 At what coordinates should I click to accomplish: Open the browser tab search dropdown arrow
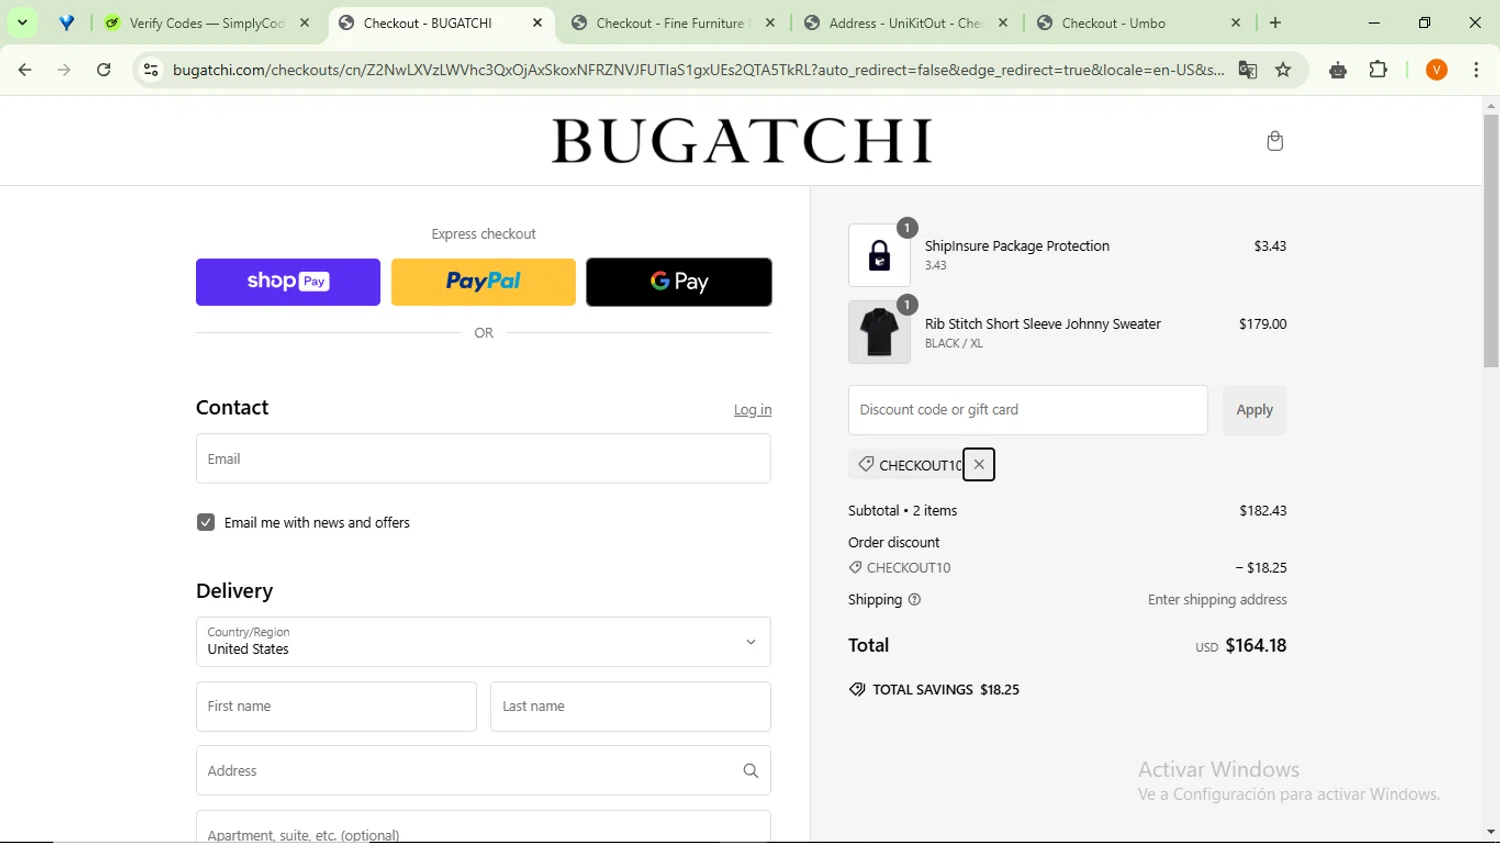(x=22, y=22)
